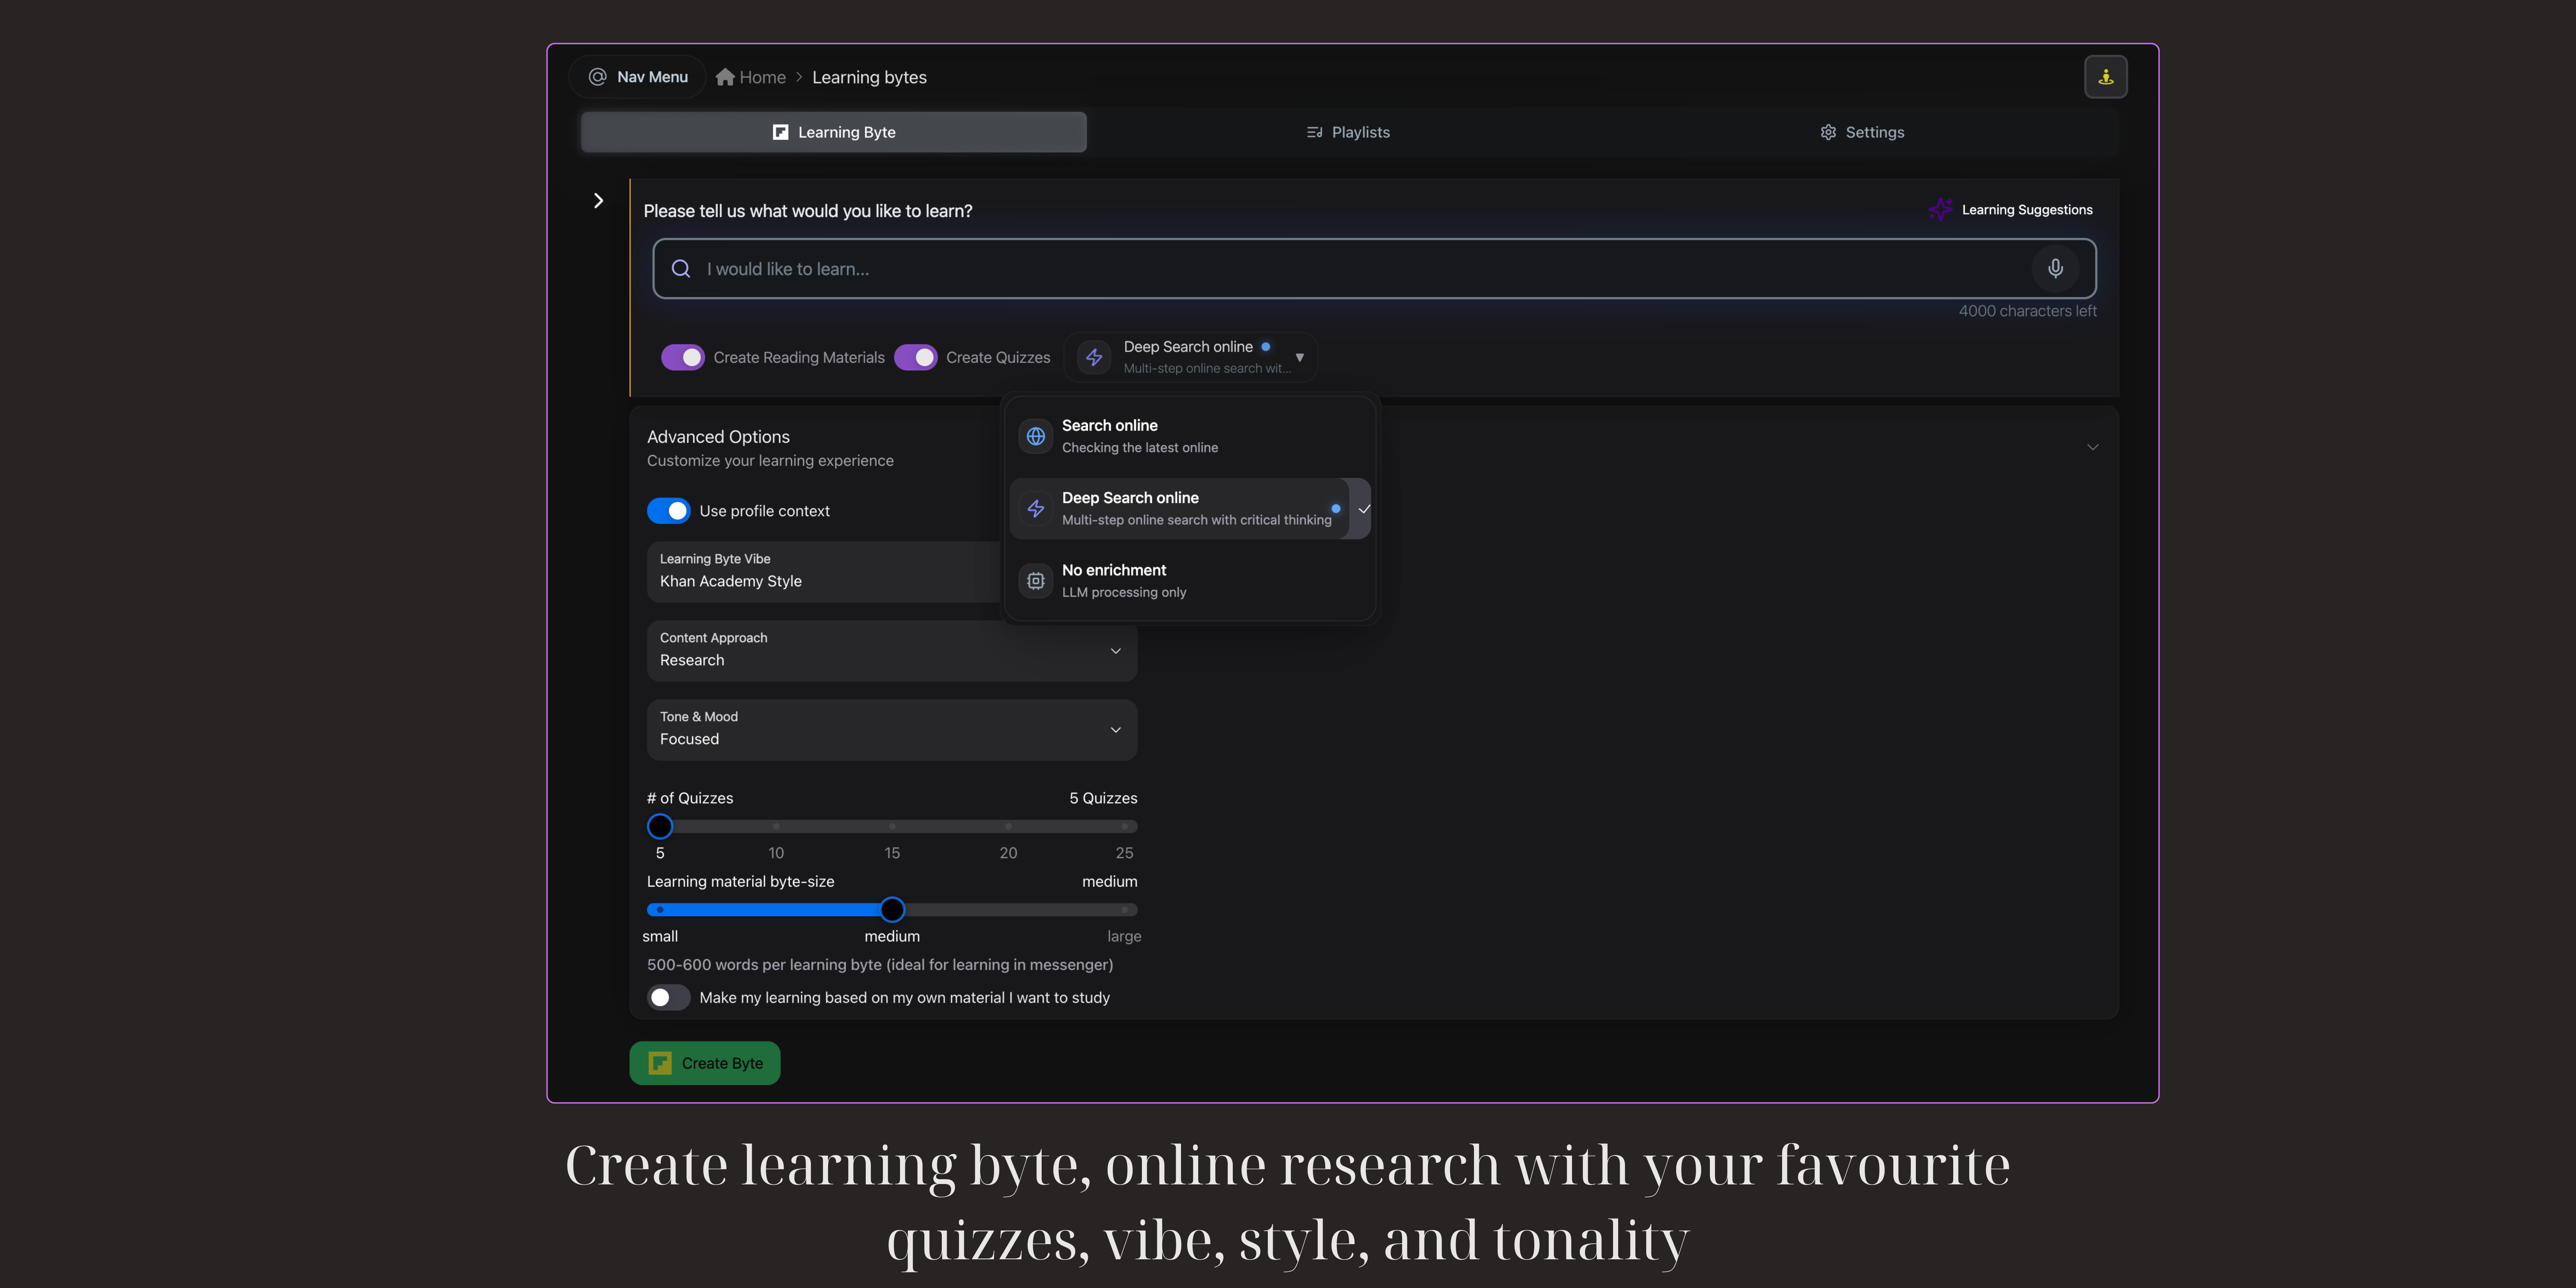
Task: Click the byte-size slider handle
Action: pos(892,910)
